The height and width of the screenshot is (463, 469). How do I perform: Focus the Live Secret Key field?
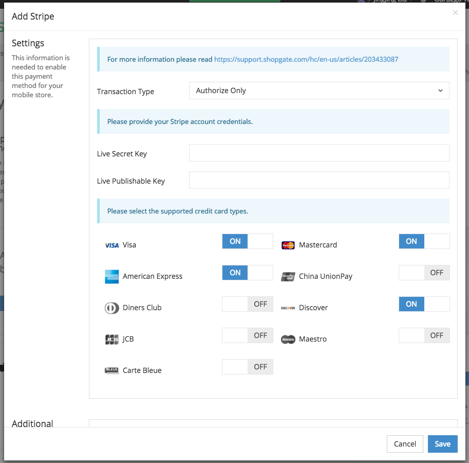pos(319,153)
